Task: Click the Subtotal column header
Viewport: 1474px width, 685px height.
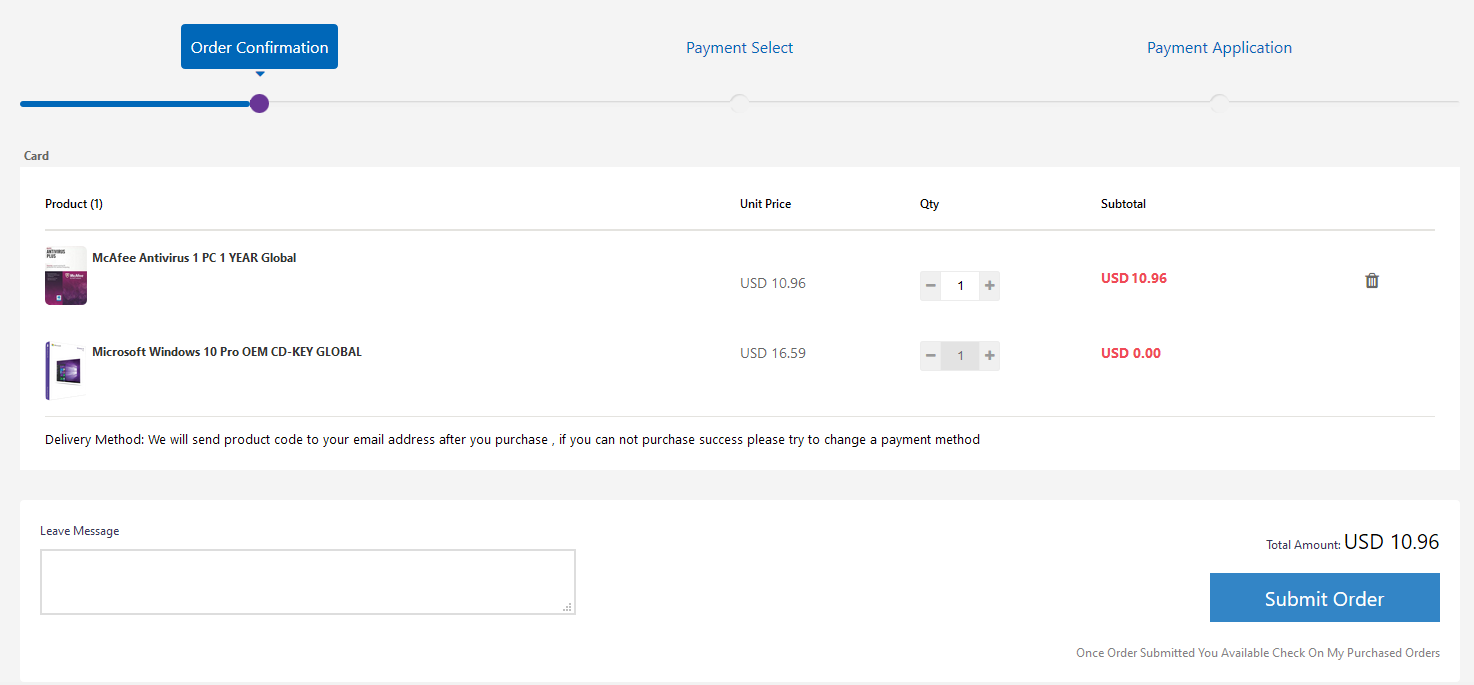Action: pos(1123,204)
